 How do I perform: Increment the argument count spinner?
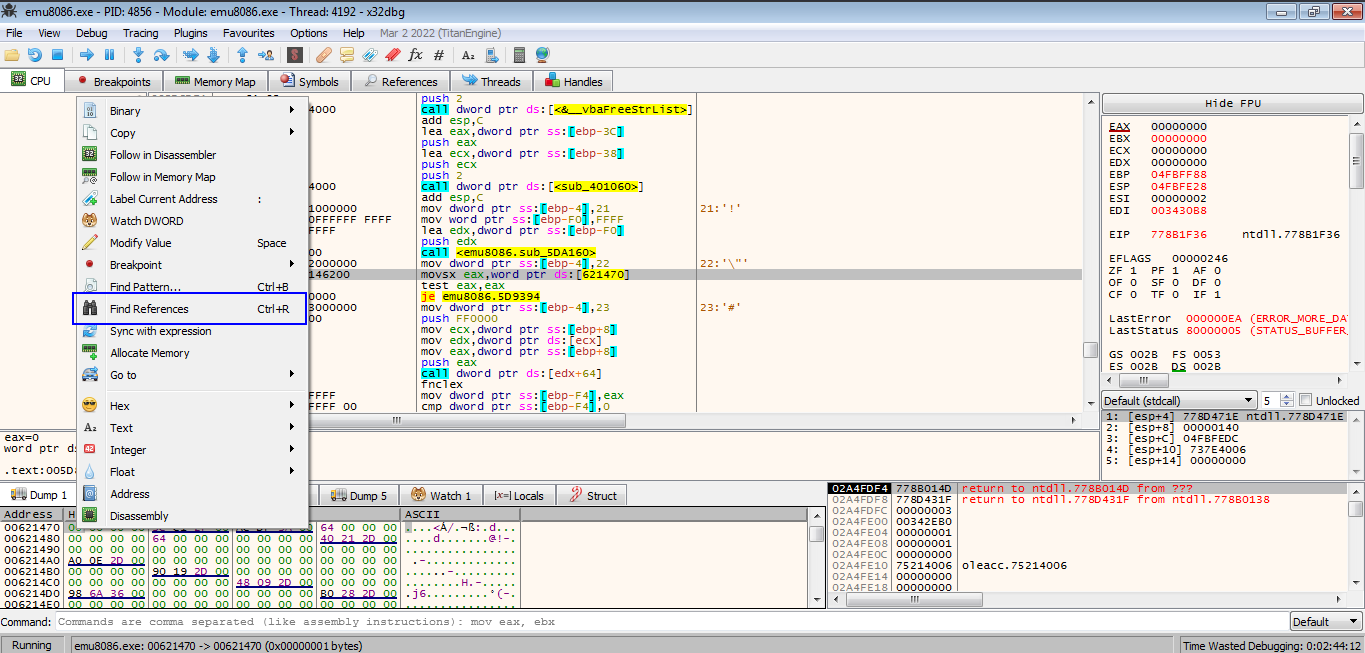[x=1287, y=396]
